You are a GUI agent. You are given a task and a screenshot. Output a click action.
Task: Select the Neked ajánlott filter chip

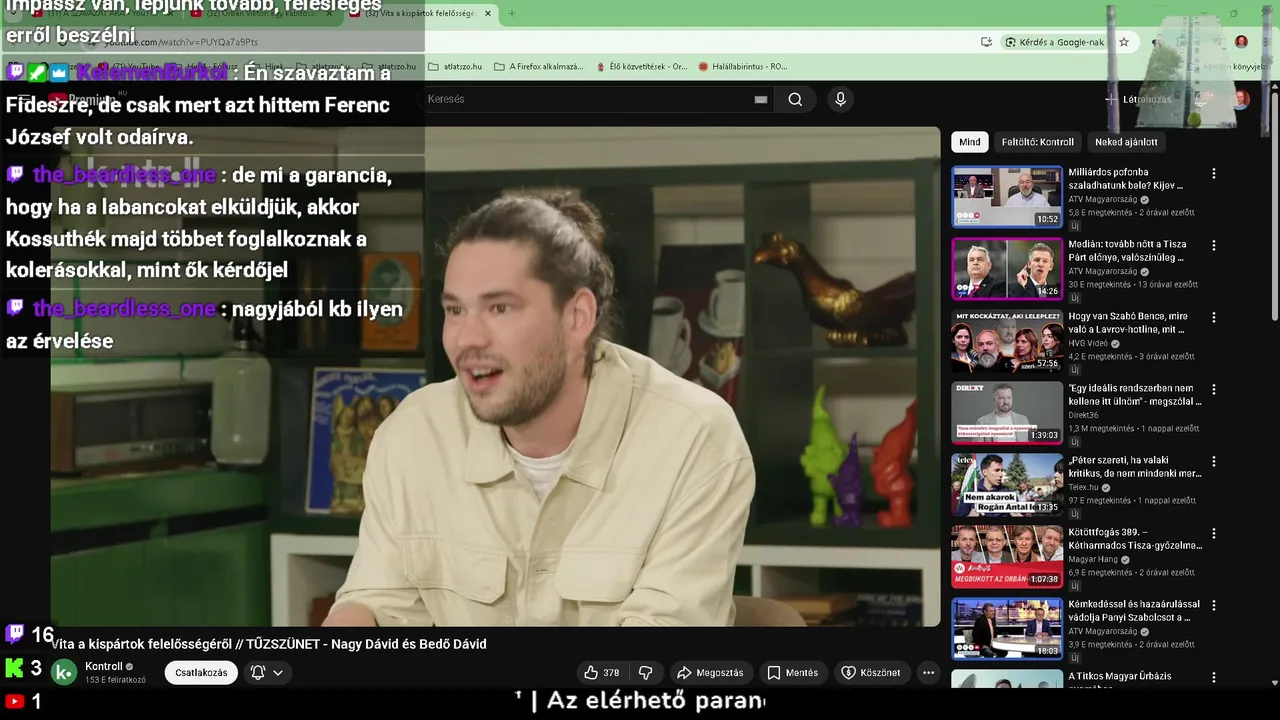click(x=1126, y=142)
